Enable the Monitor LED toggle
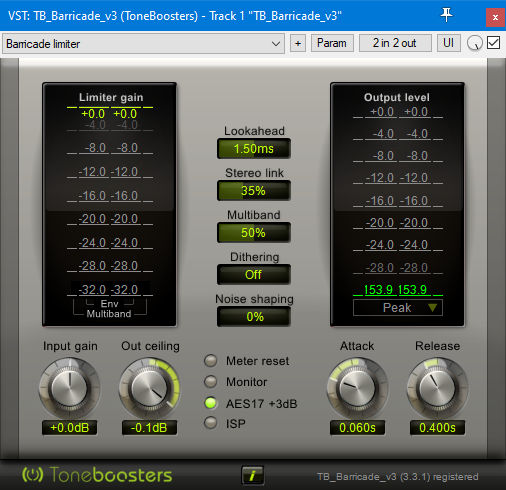The image size is (506, 490). pos(211,382)
